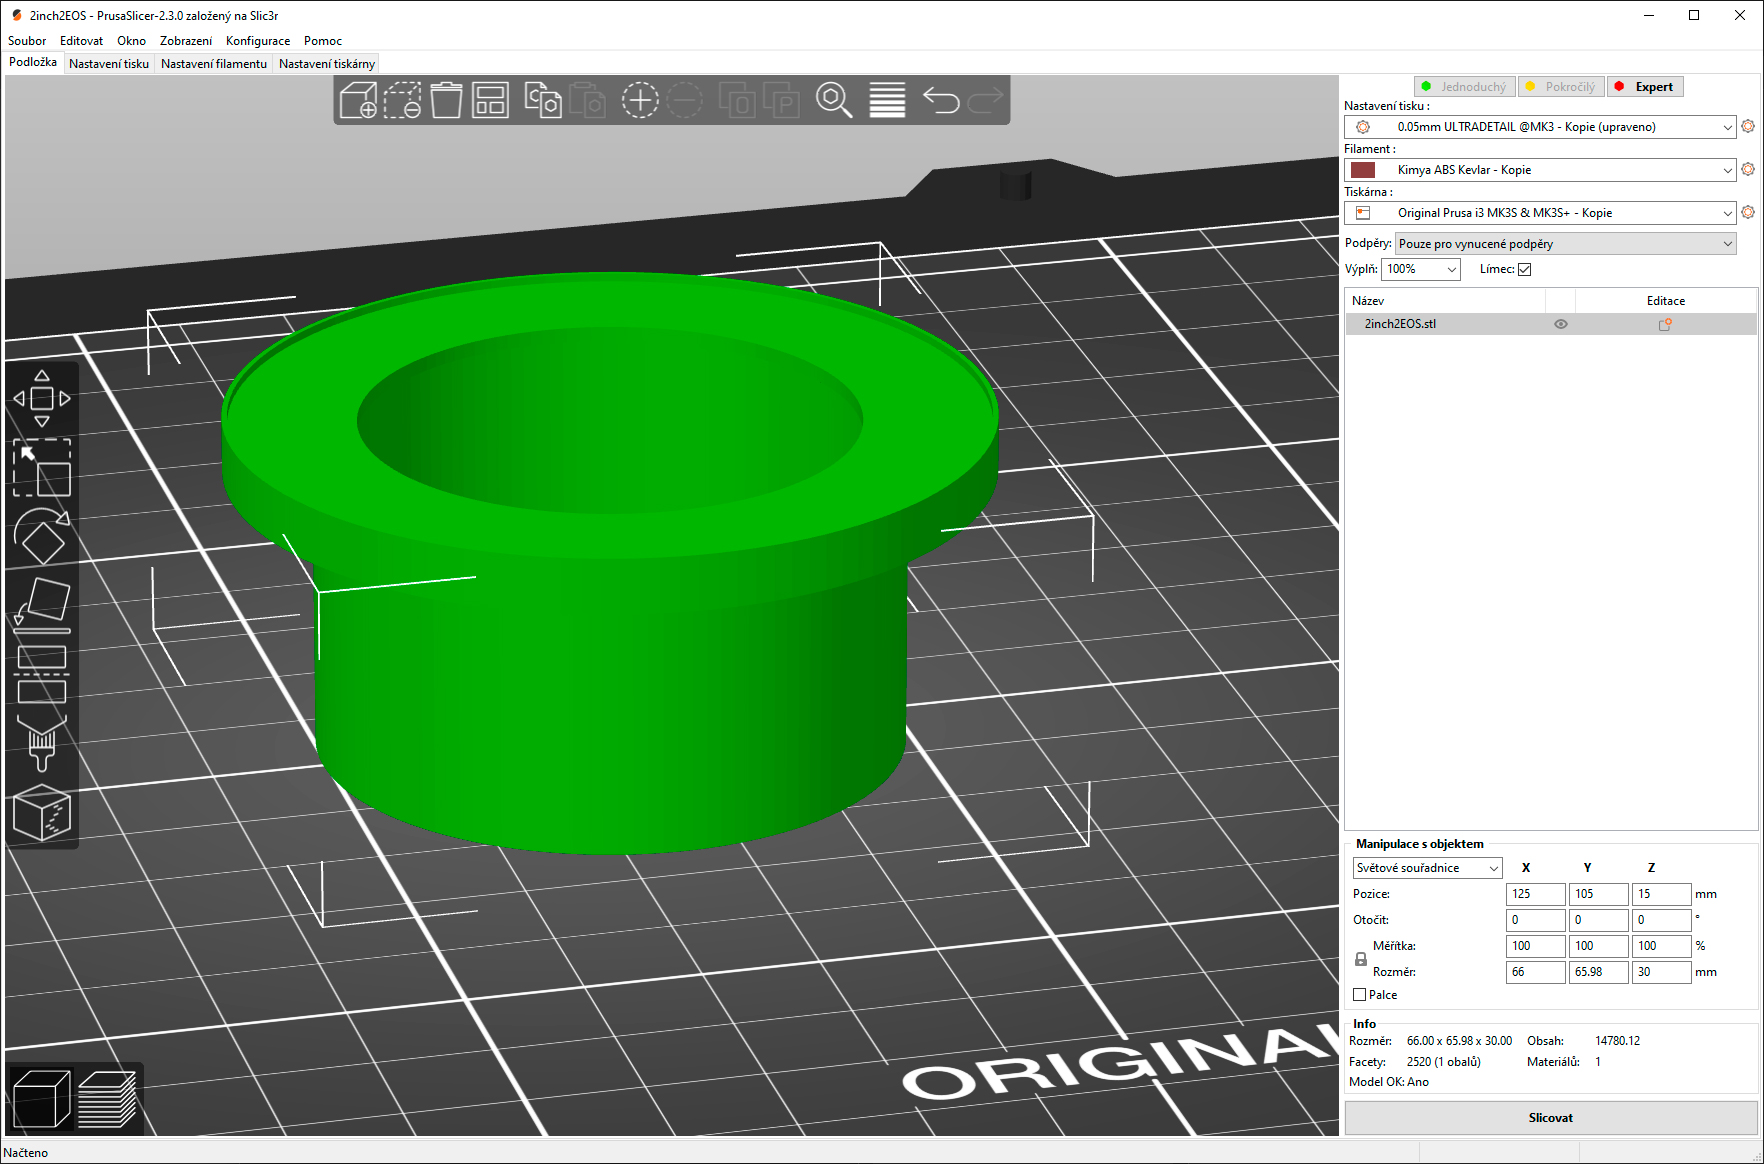This screenshot has height=1164, width=1764.
Task: Select the Move tool in left toolbar
Action: click(x=42, y=399)
